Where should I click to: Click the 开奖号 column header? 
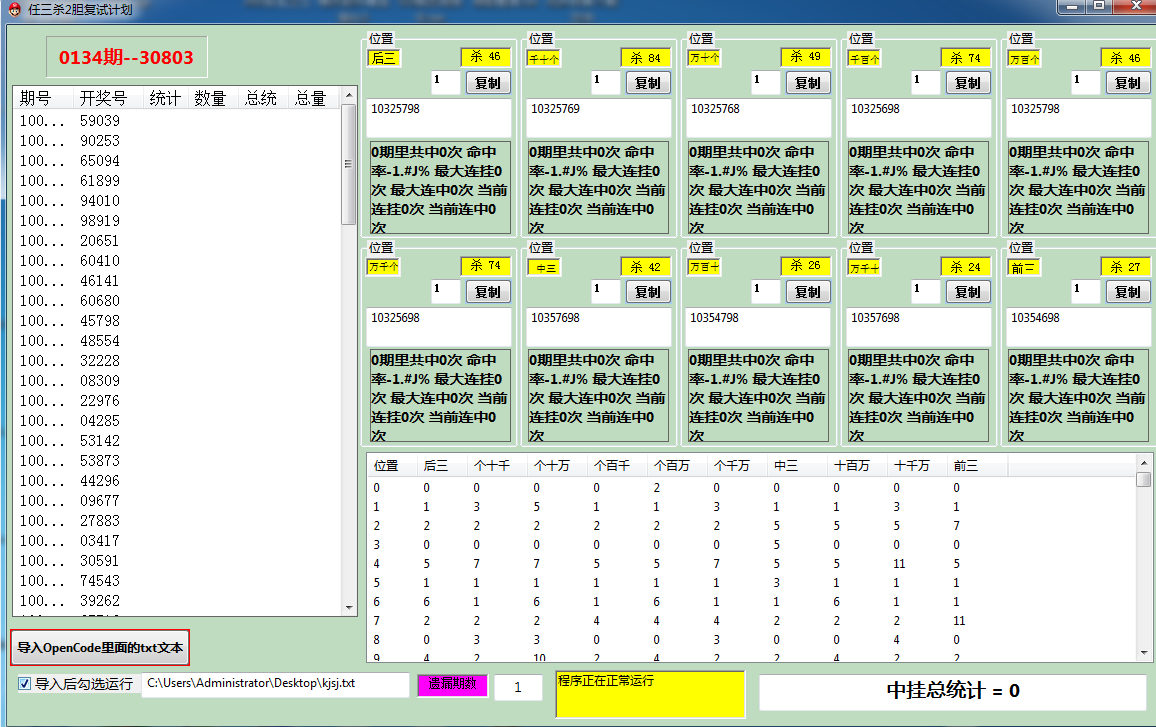[x=104, y=98]
